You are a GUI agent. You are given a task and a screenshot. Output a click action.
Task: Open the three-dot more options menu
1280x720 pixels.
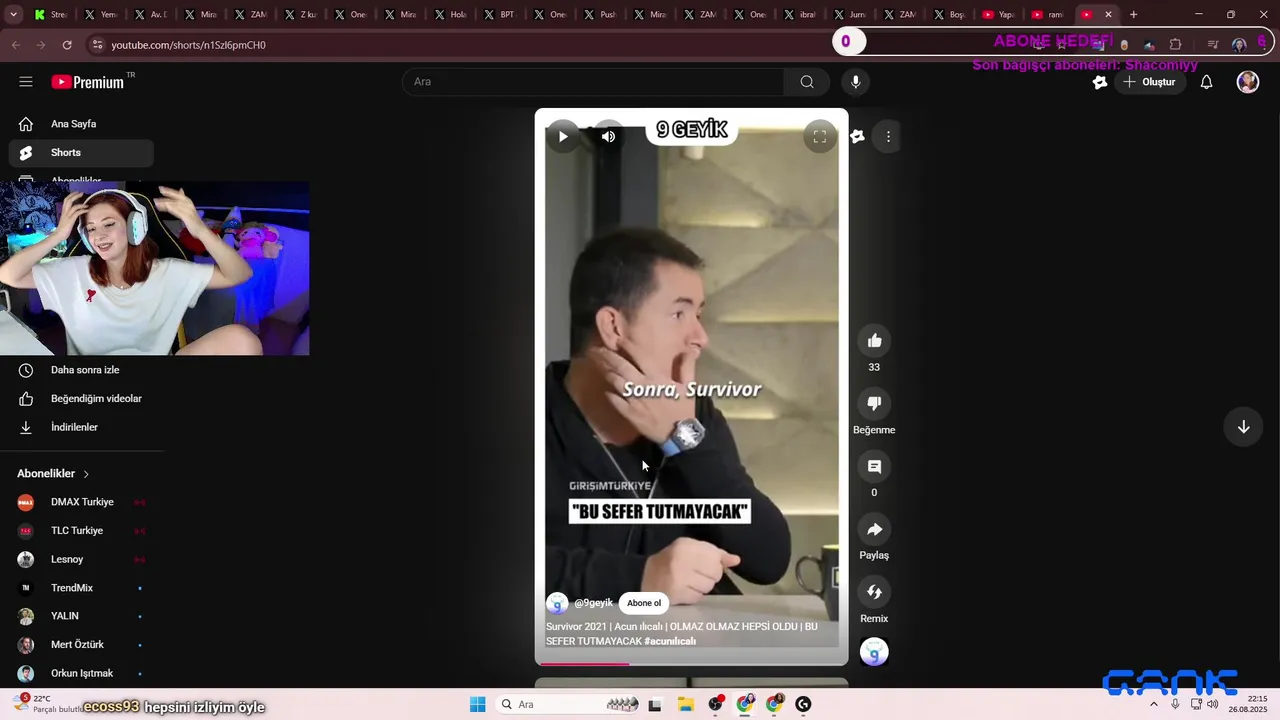888,137
